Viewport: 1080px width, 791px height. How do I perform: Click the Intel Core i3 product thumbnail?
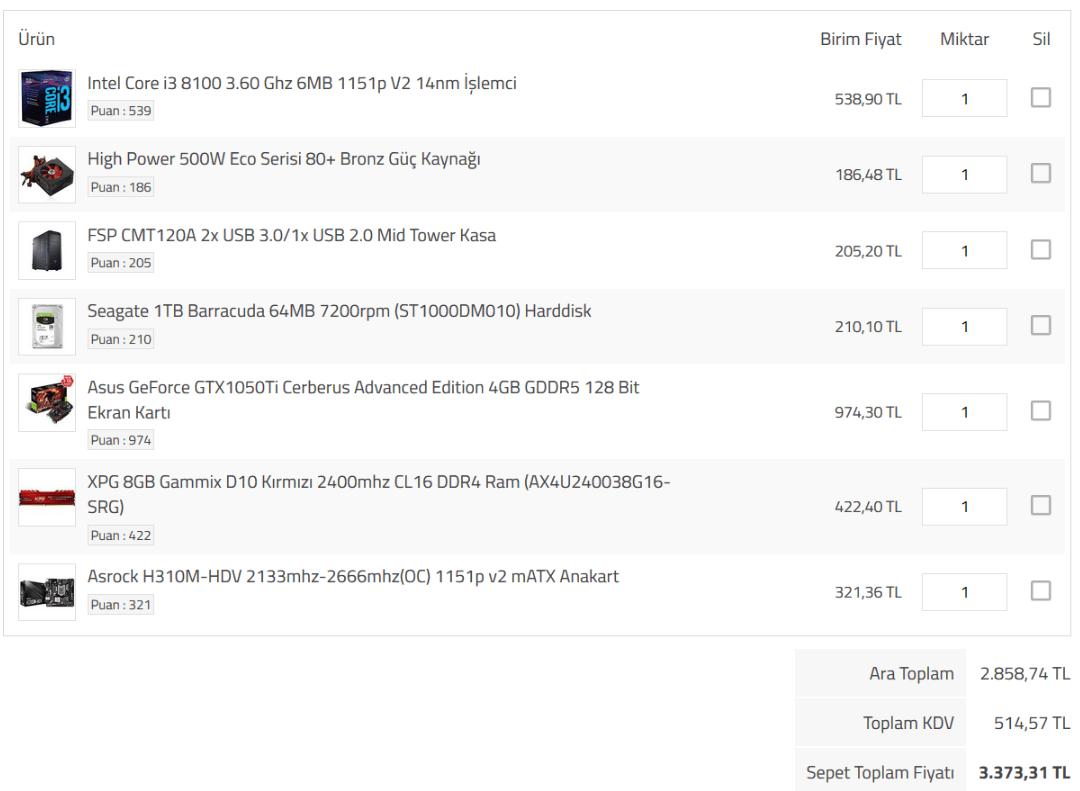47,98
